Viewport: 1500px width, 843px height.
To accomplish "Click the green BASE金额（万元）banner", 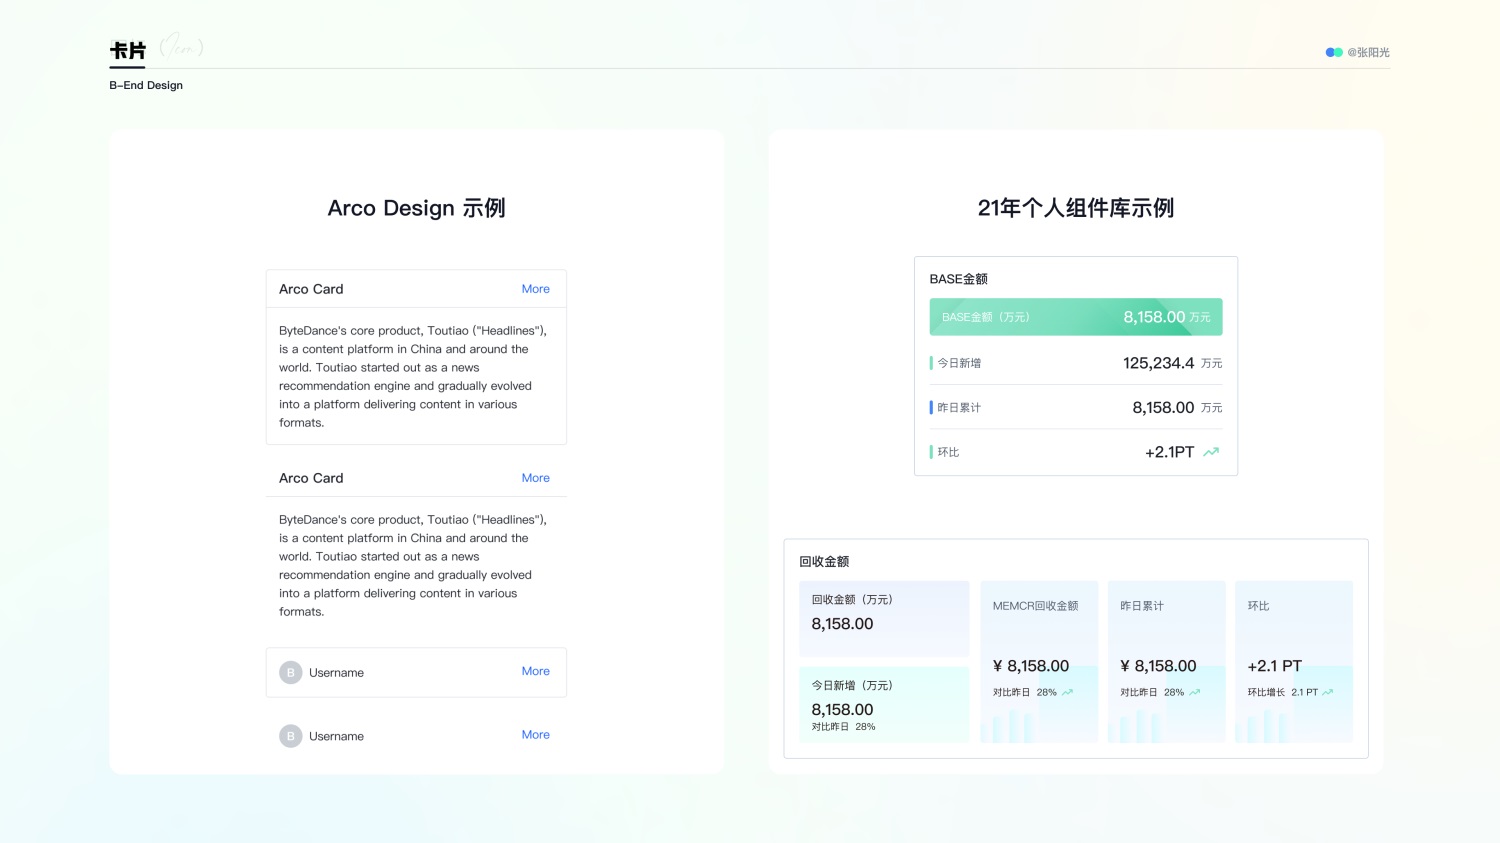I will (1076, 317).
